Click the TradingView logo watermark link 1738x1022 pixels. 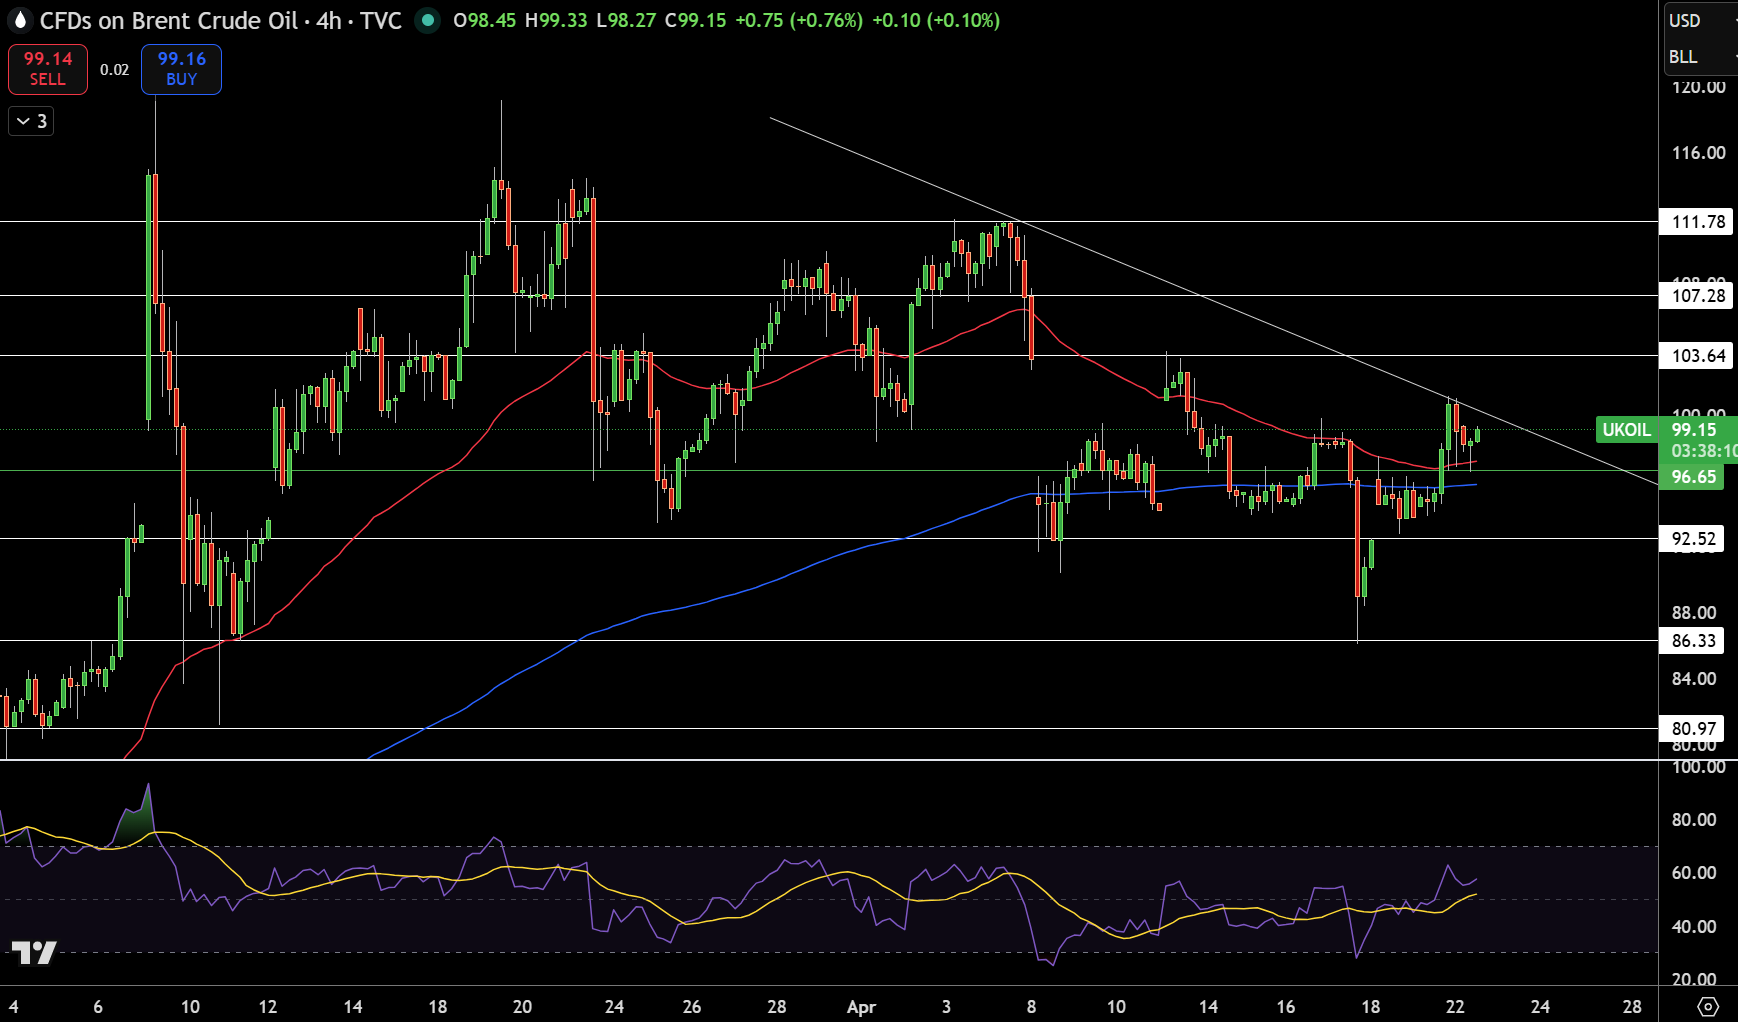tap(34, 952)
